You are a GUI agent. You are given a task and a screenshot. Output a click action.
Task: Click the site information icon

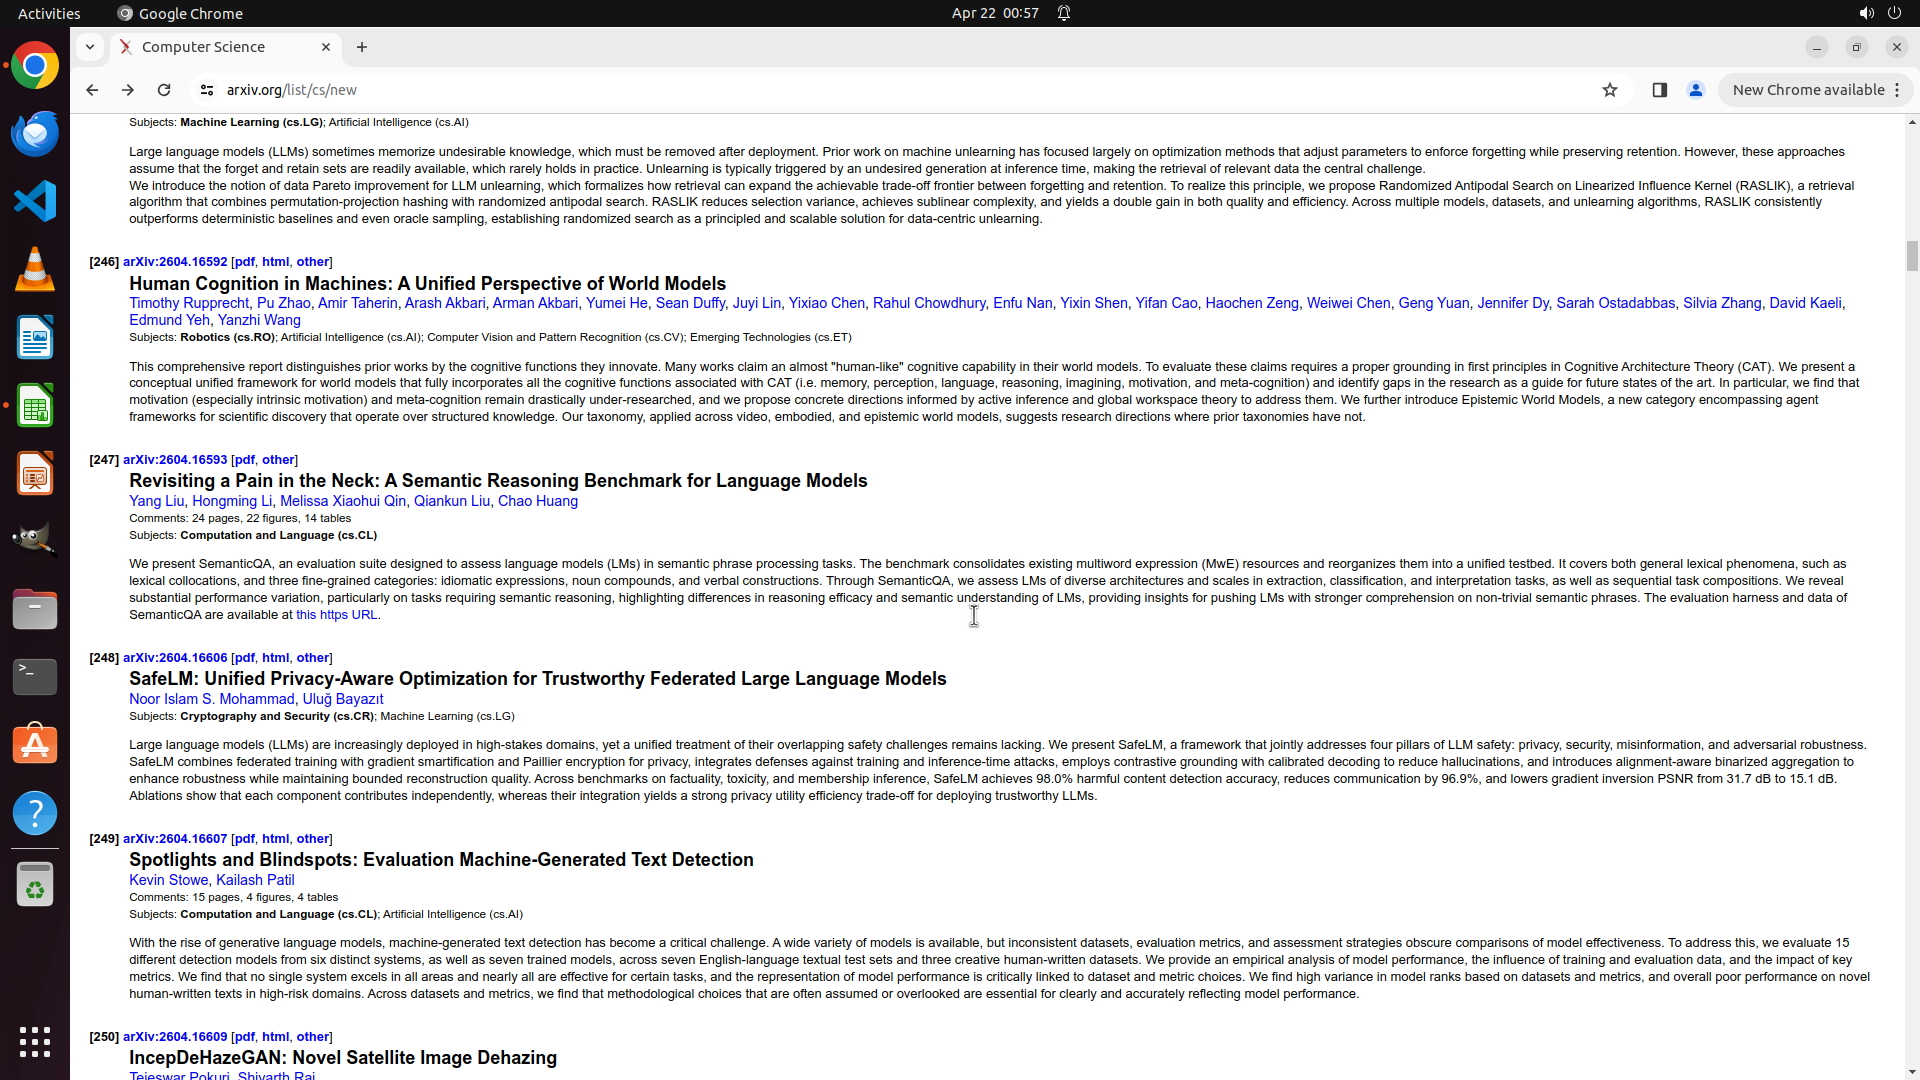207,90
